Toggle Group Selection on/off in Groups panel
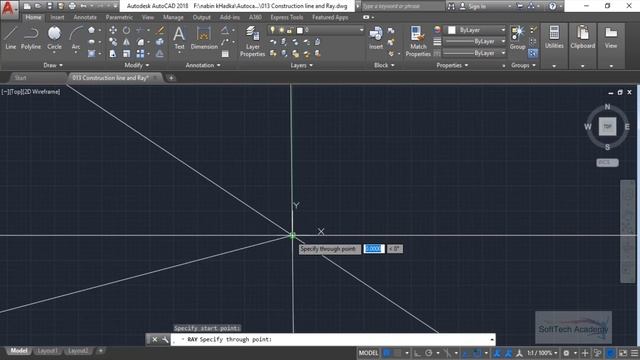Image resolution: width=640 pixels, height=360 pixels. pyautogui.click(x=533, y=53)
